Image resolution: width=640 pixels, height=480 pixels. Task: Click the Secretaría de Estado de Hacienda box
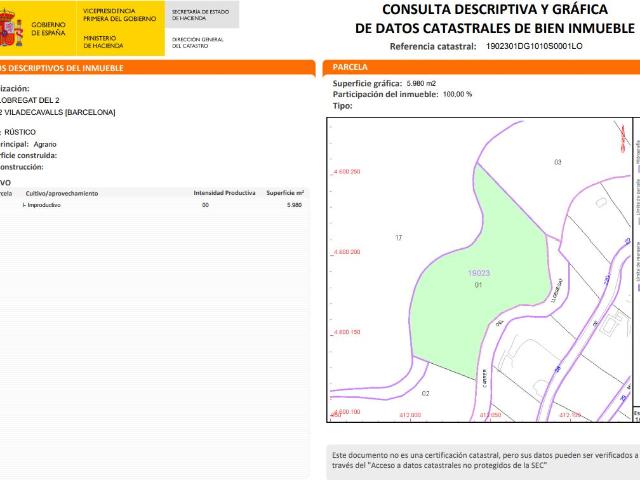pos(201,15)
